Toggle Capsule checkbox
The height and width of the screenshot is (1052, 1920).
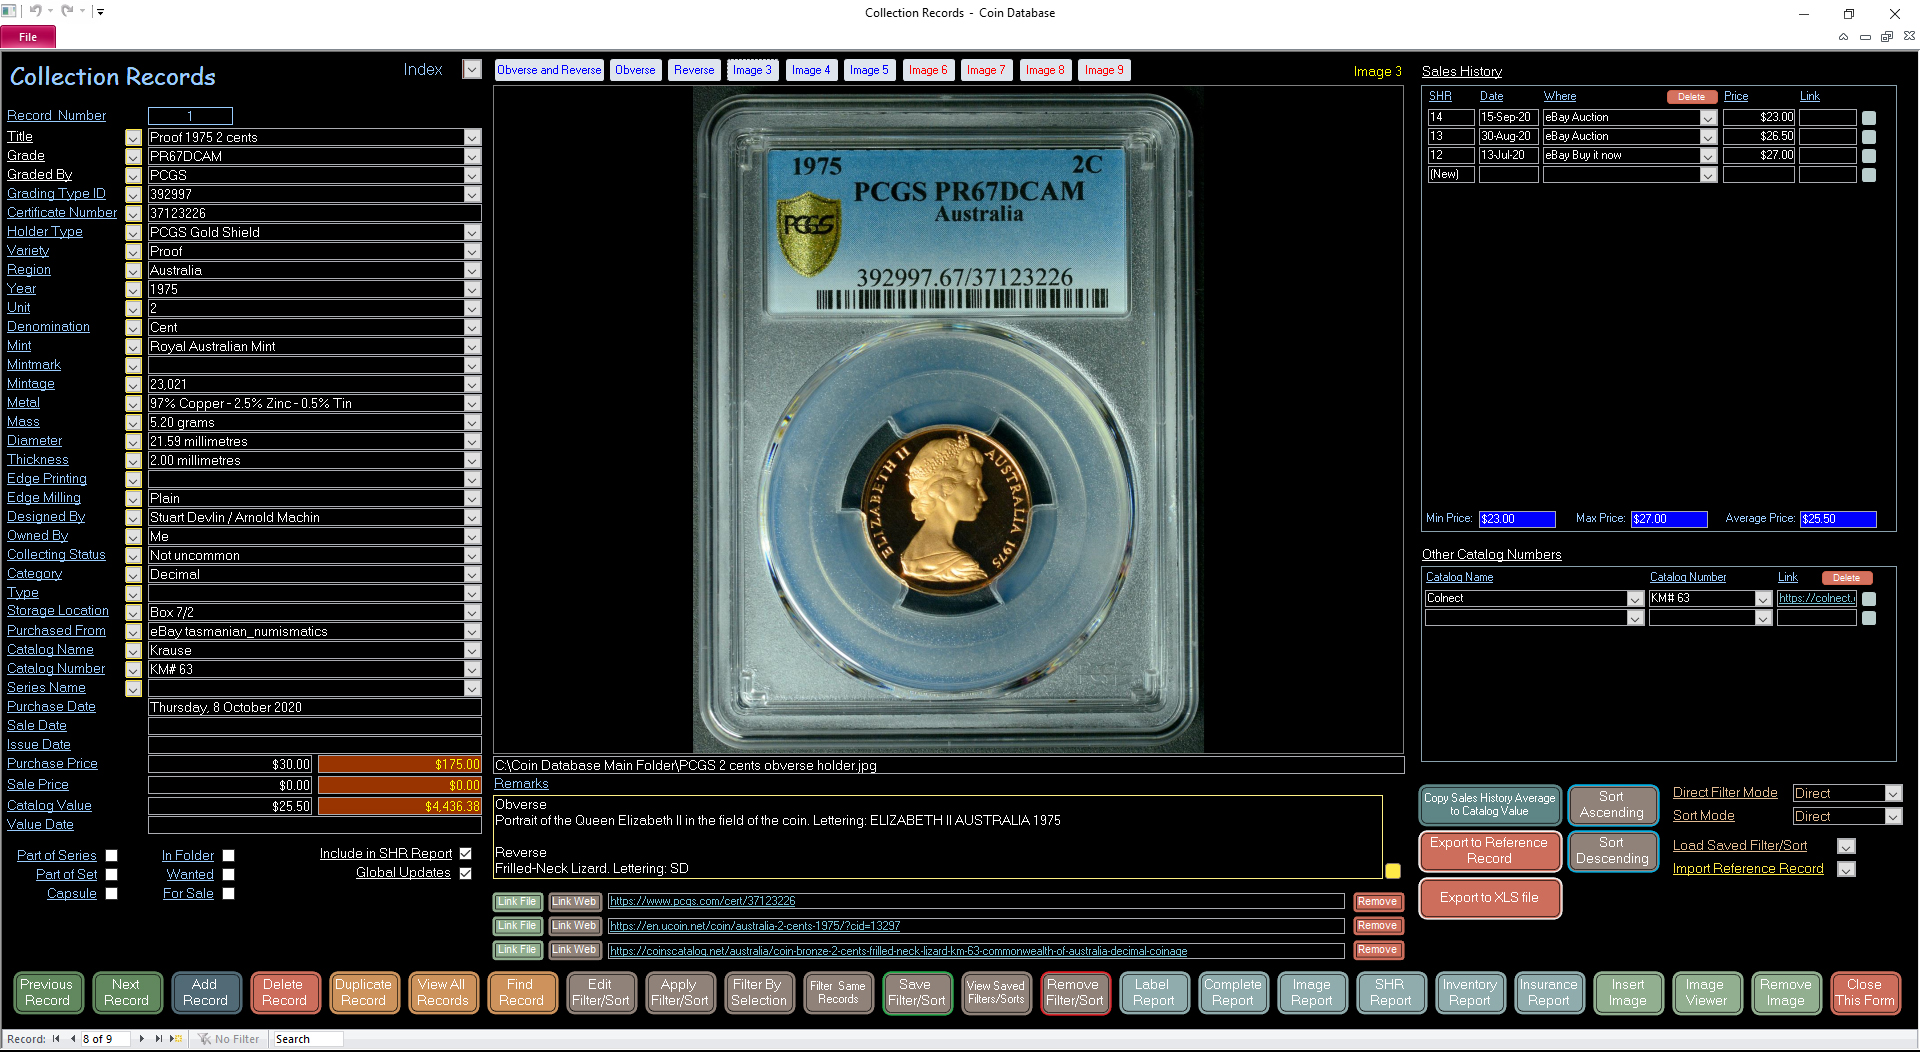click(x=112, y=894)
